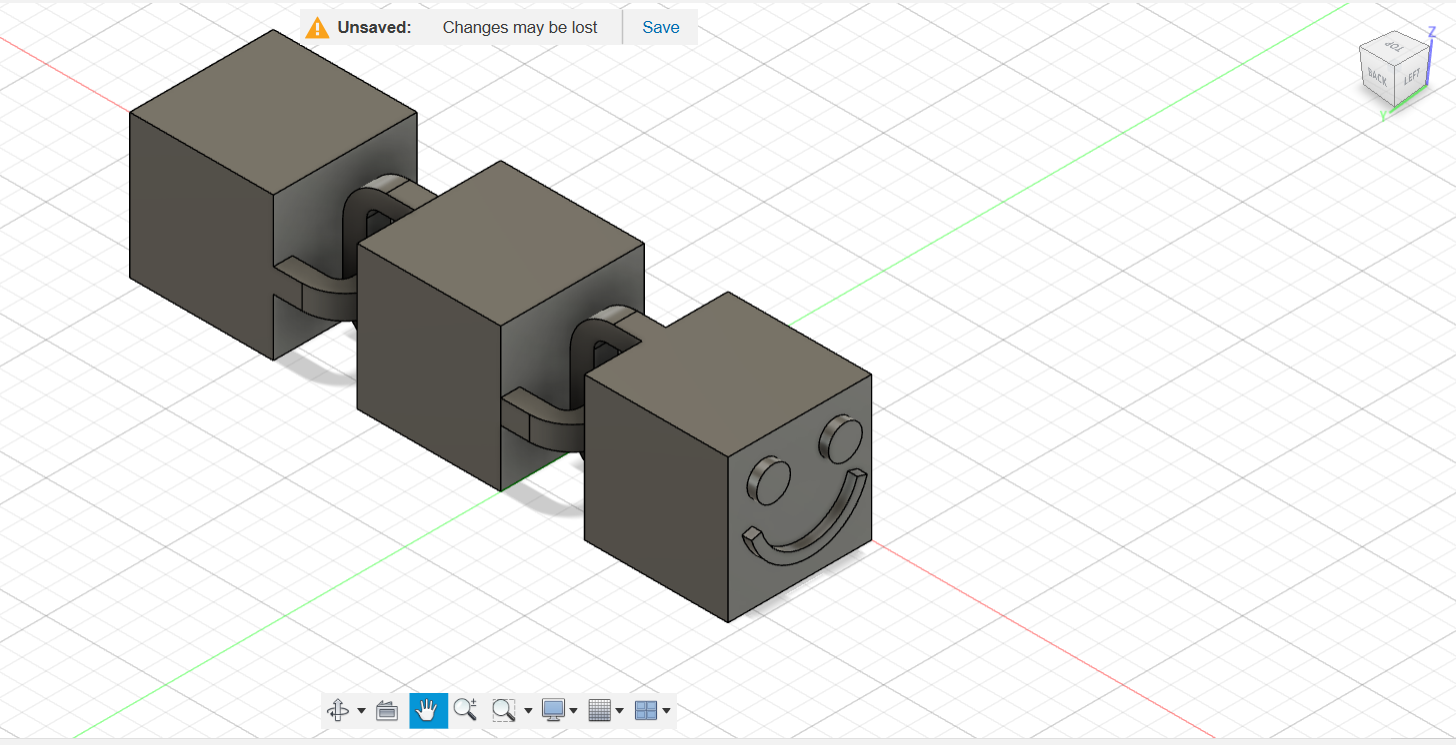Click the TOP face of ViewCube
Screen dimensions: 1456x745
coord(1392,47)
